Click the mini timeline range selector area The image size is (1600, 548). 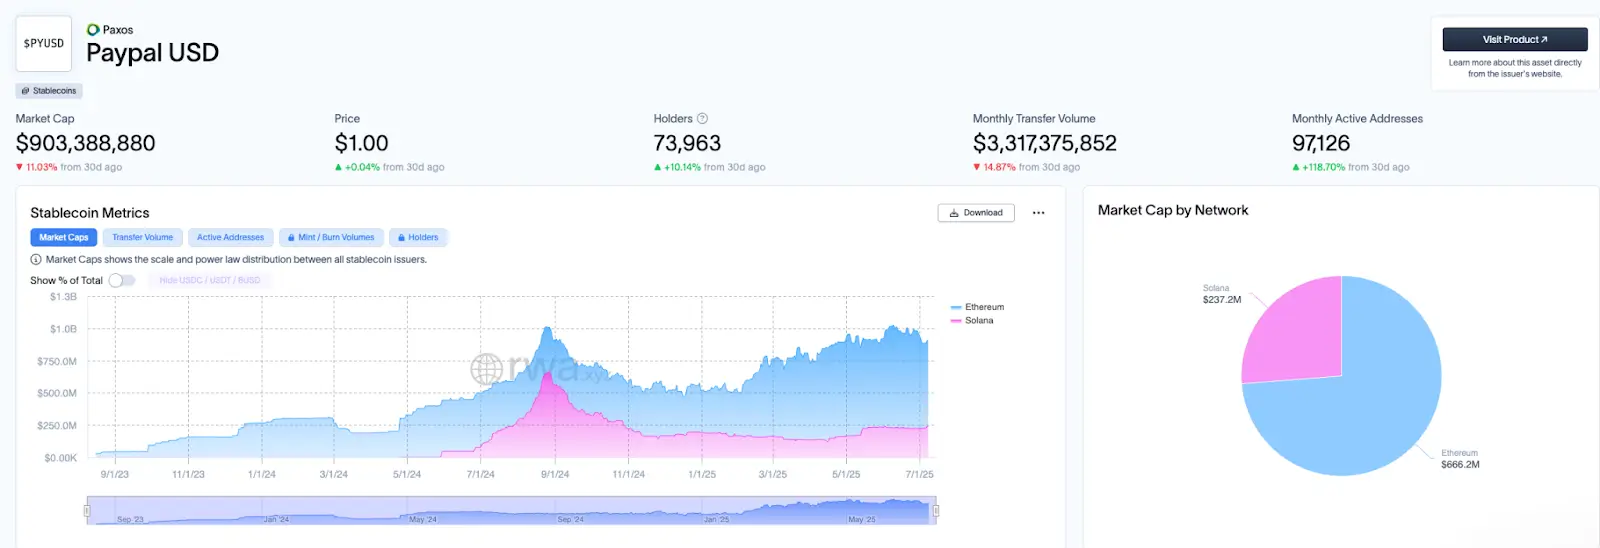[x=512, y=510]
